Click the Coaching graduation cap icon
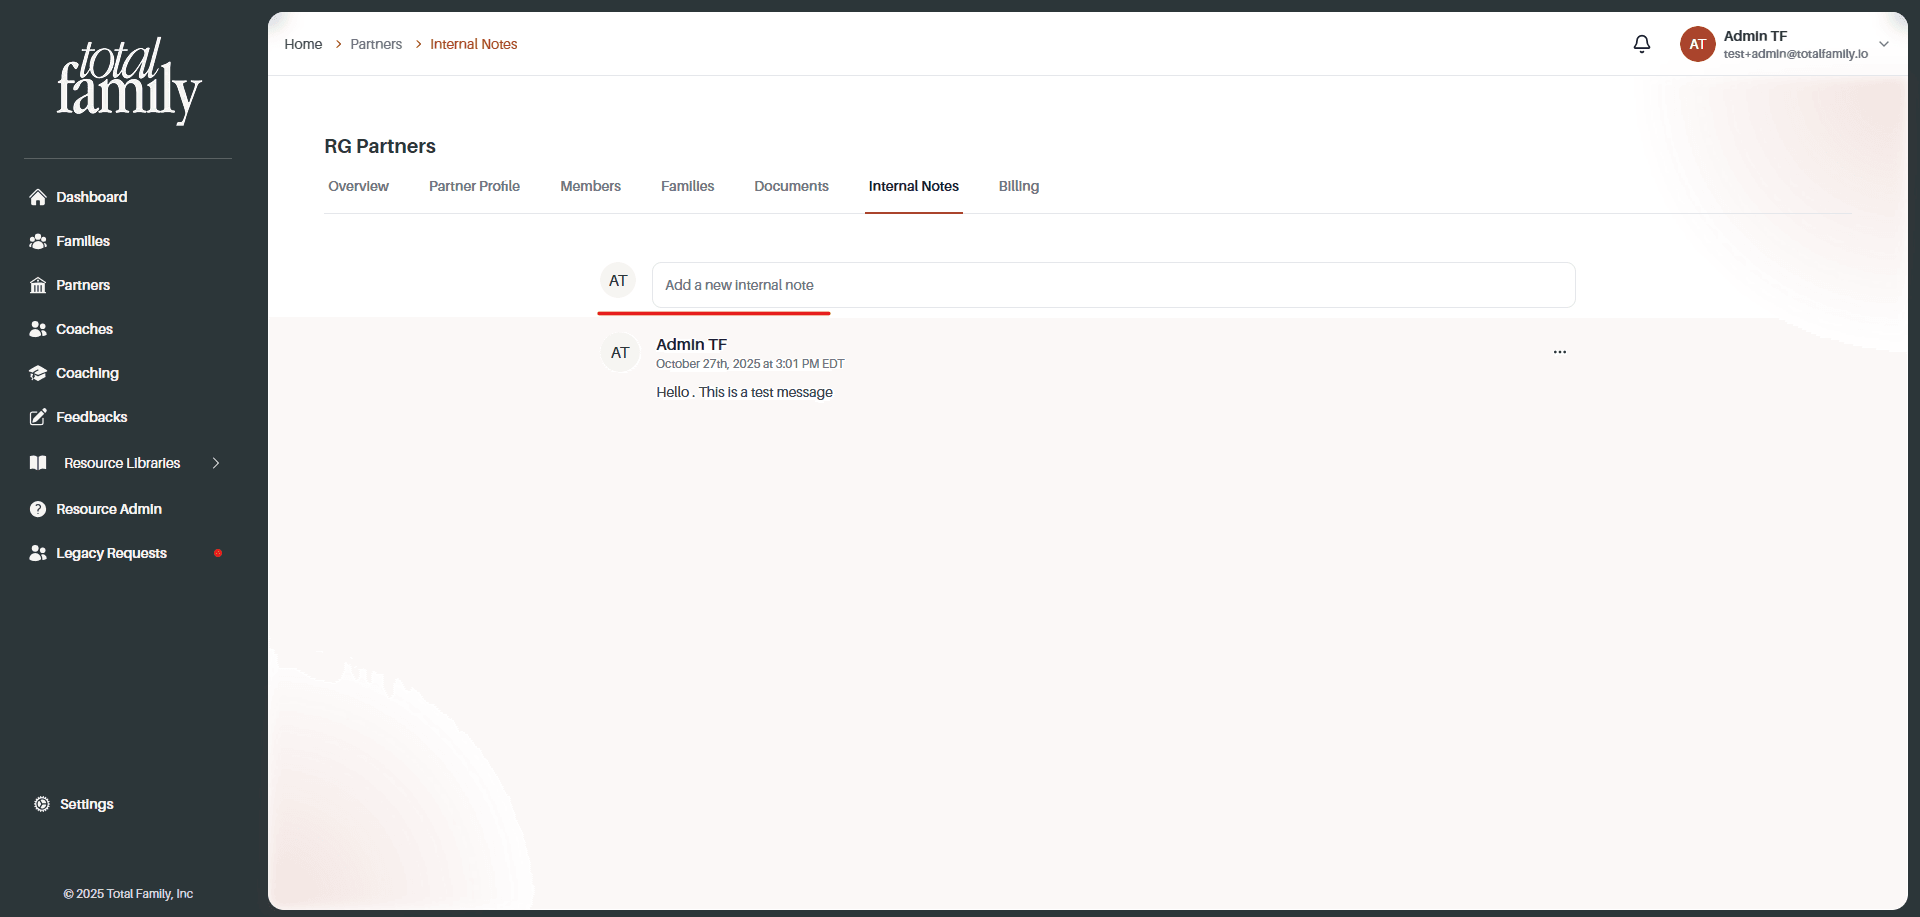This screenshot has width=1920, height=917. [38, 373]
